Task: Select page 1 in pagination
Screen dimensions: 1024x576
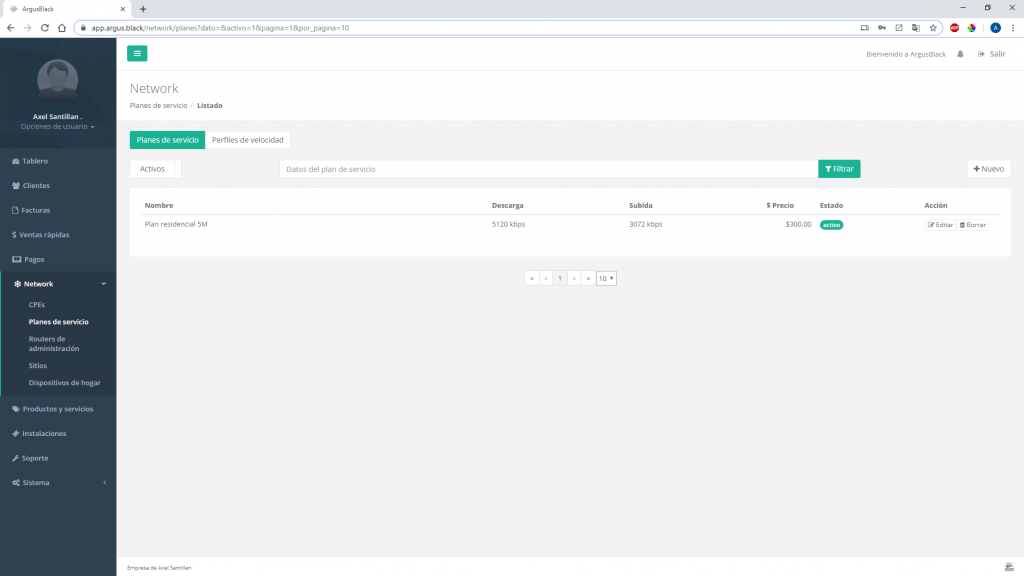Action: (x=560, y=278)
